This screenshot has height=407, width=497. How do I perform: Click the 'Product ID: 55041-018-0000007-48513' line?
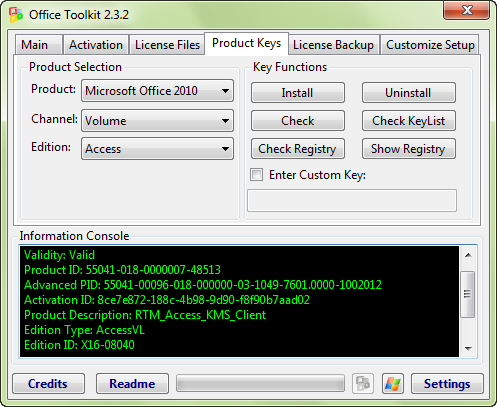122,270
